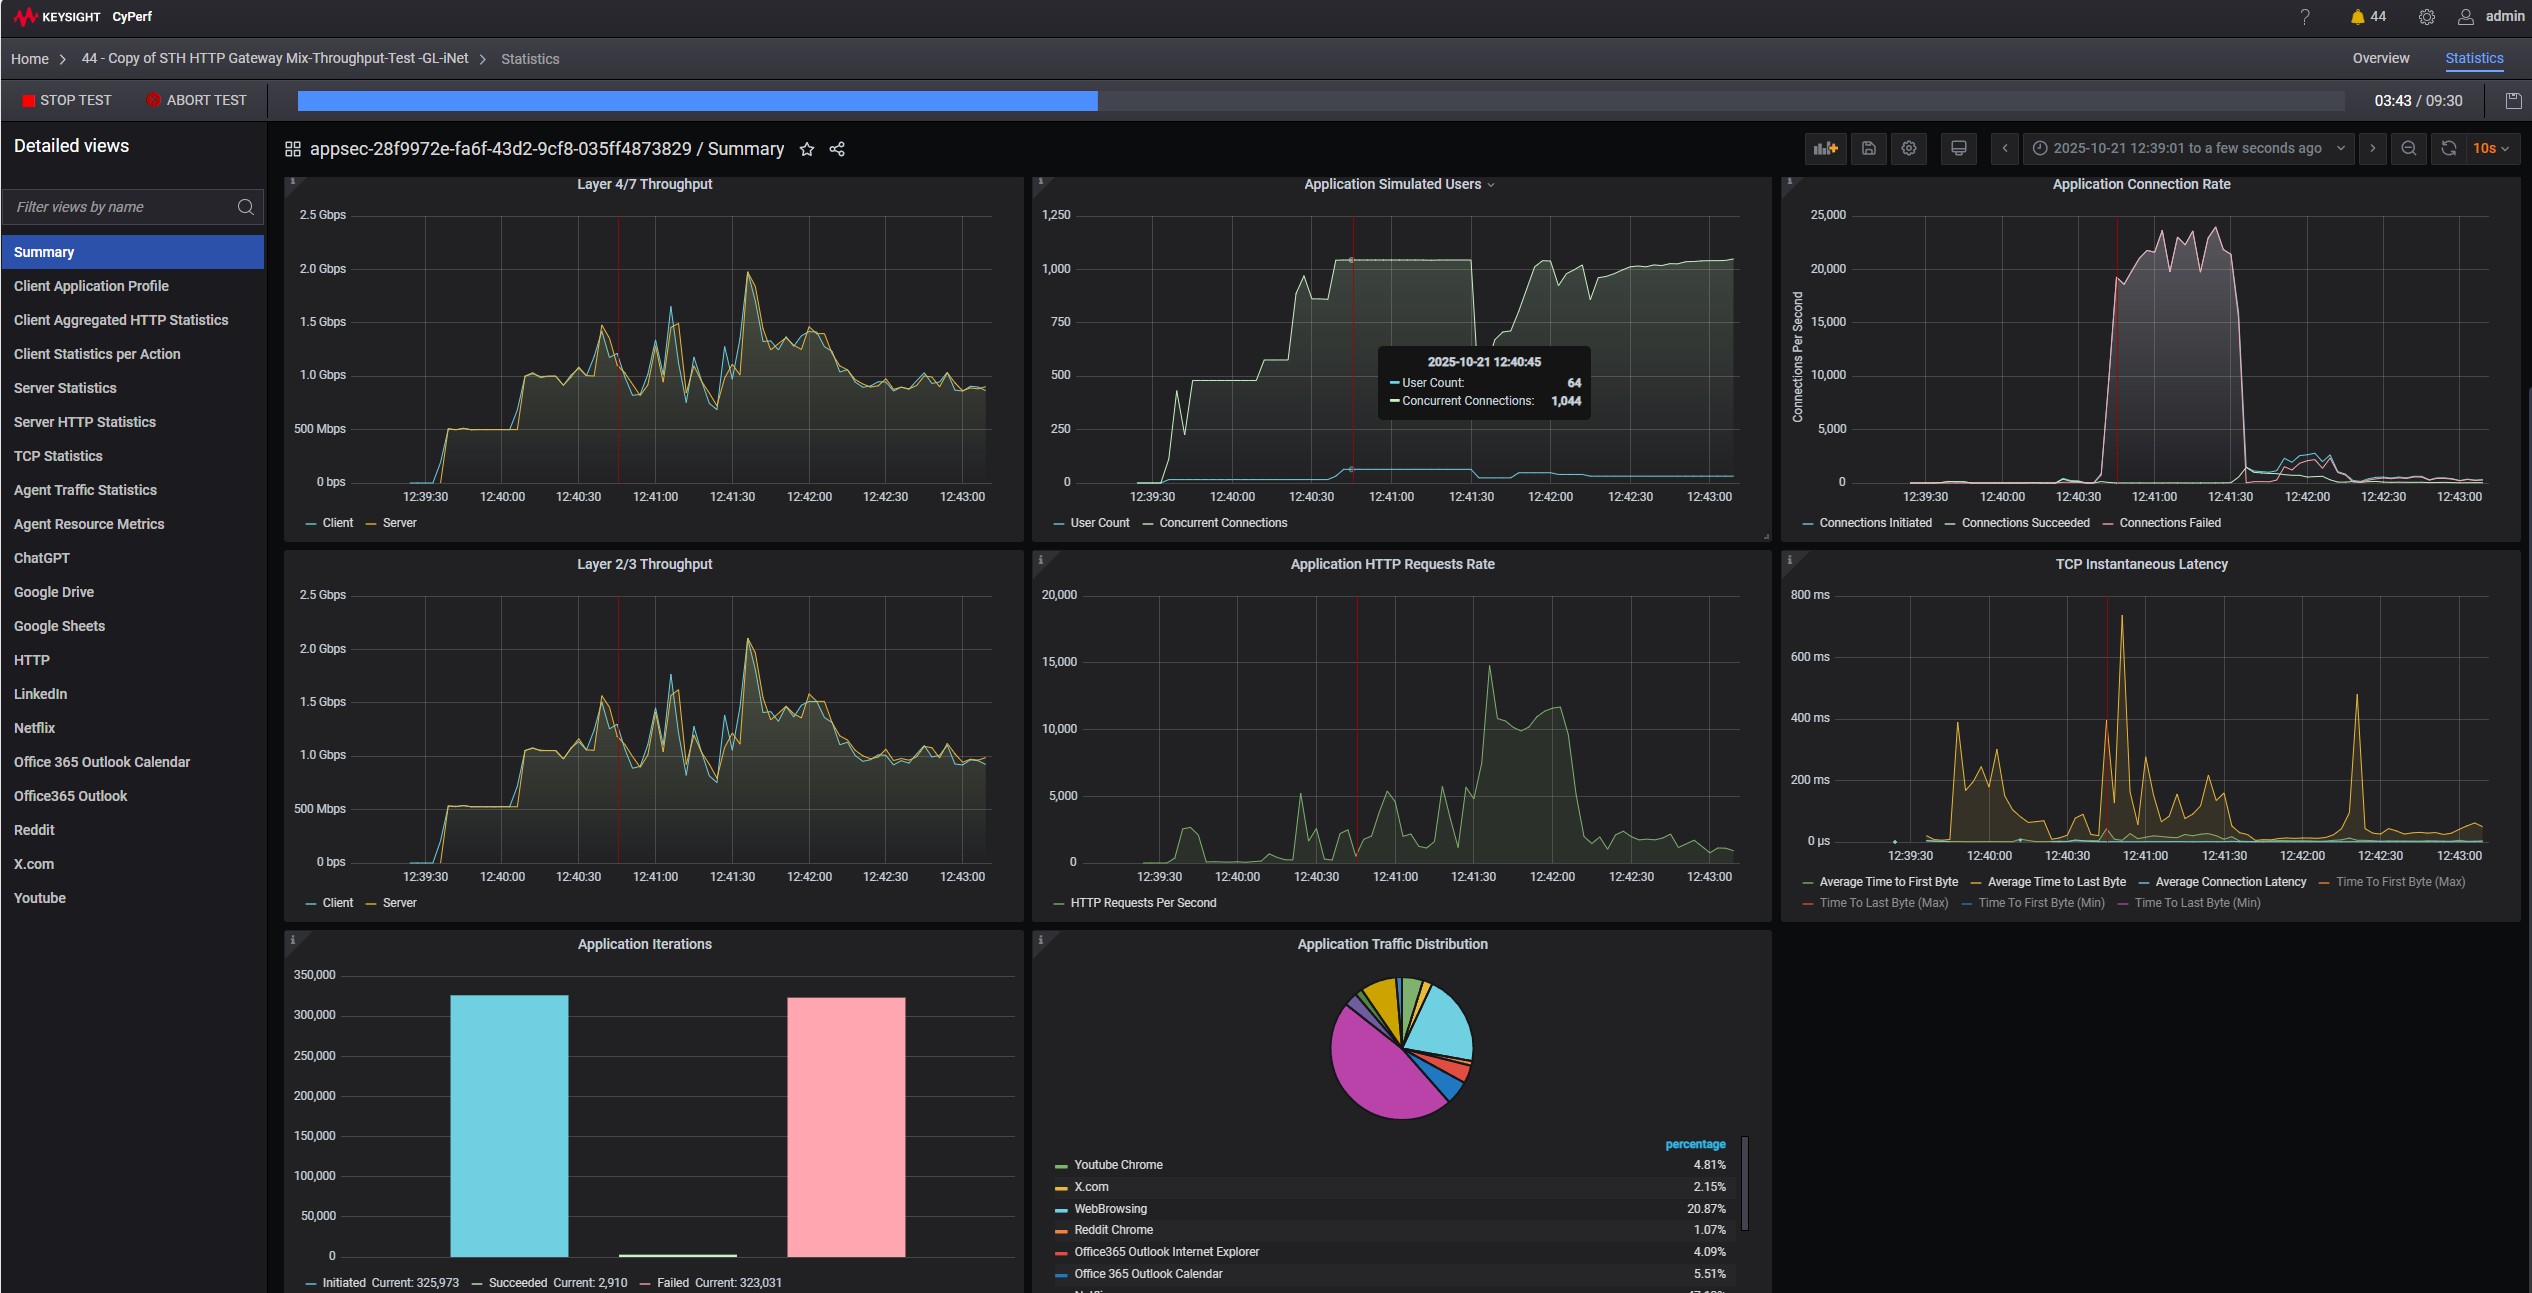Click the share dashboard icon
2532x1293 pixels.
tap(837, 149)
